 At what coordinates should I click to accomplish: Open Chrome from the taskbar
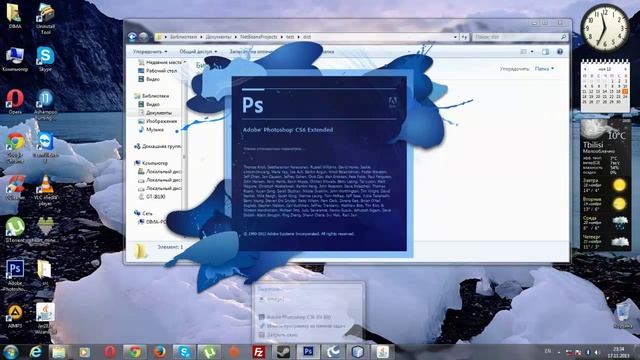pyautogui.click(x=134, y=352)
